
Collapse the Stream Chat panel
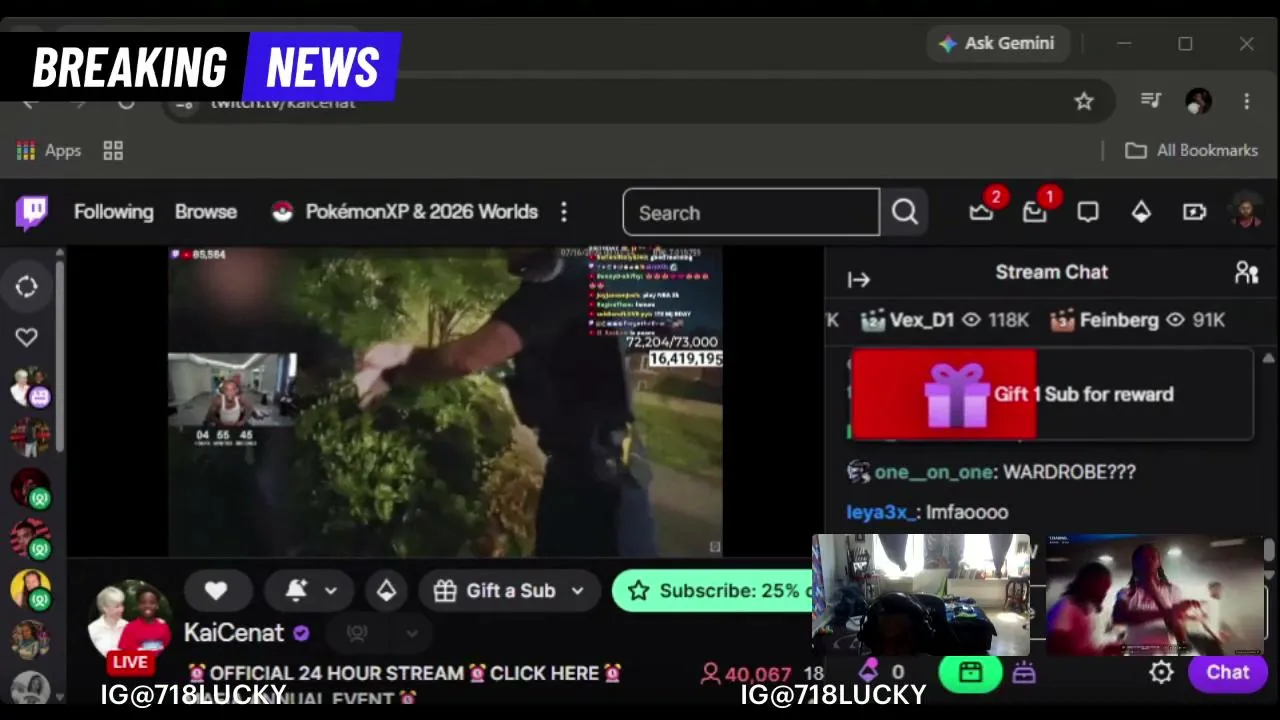859,280
